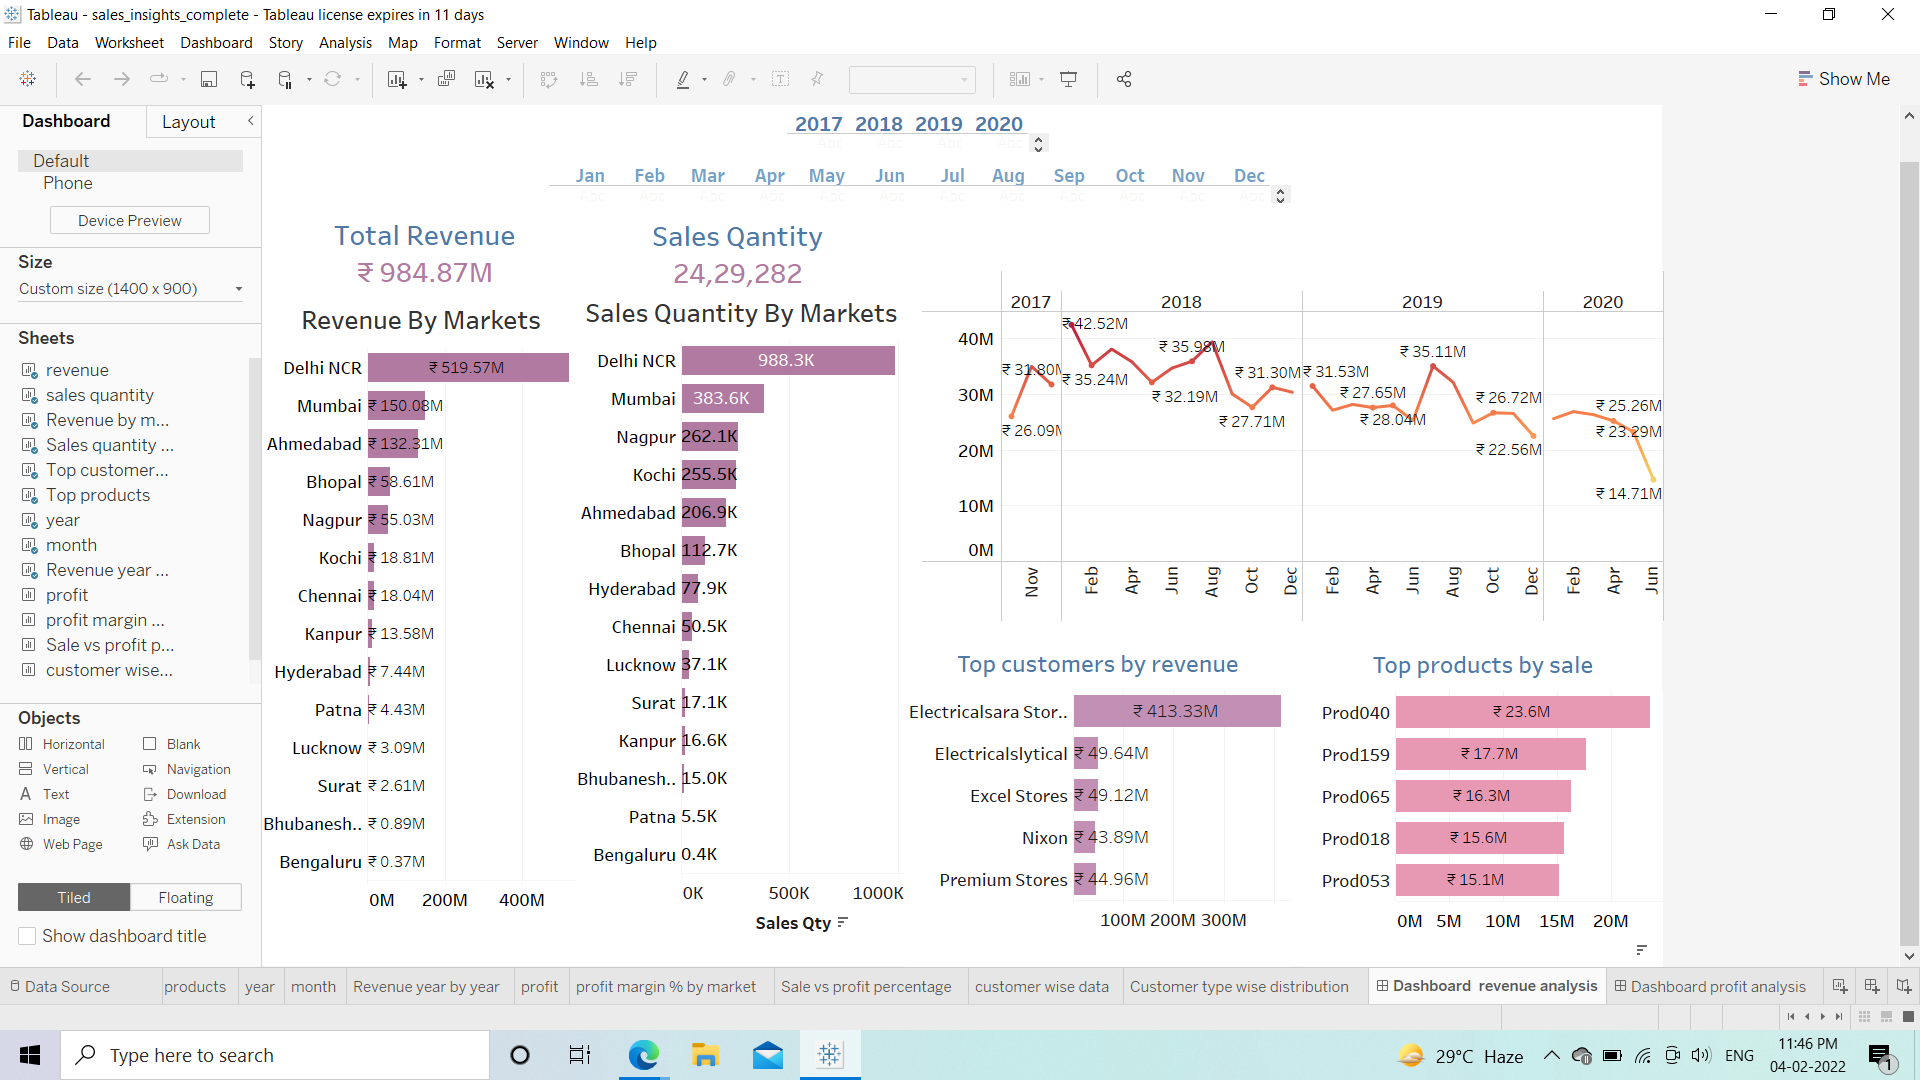
Task: Open the Custom size dropdown
Action: [131, 289]
